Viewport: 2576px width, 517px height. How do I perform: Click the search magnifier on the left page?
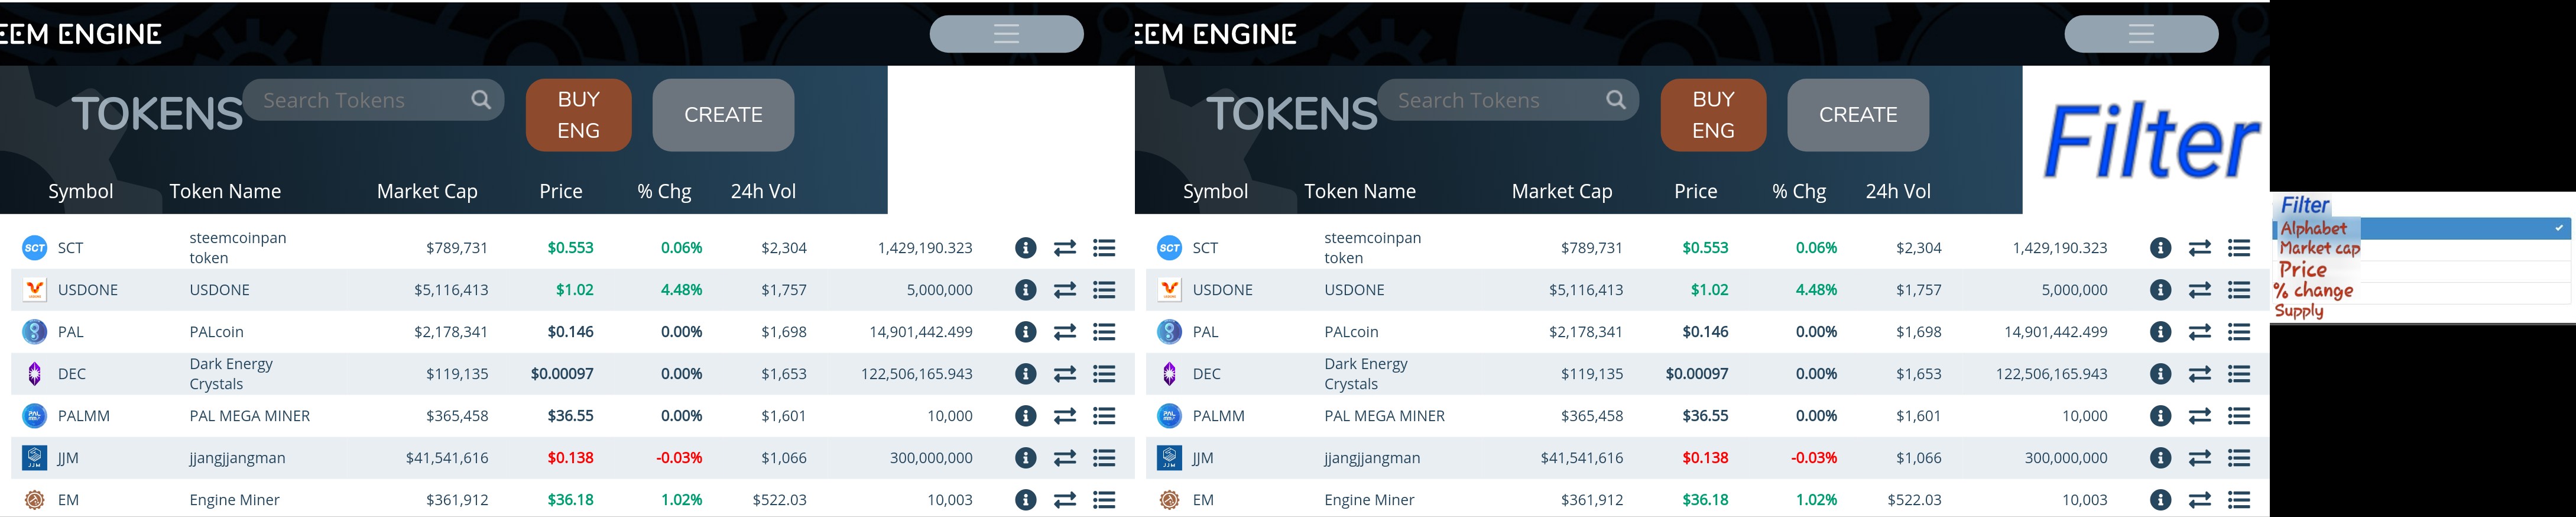[481, 100]
